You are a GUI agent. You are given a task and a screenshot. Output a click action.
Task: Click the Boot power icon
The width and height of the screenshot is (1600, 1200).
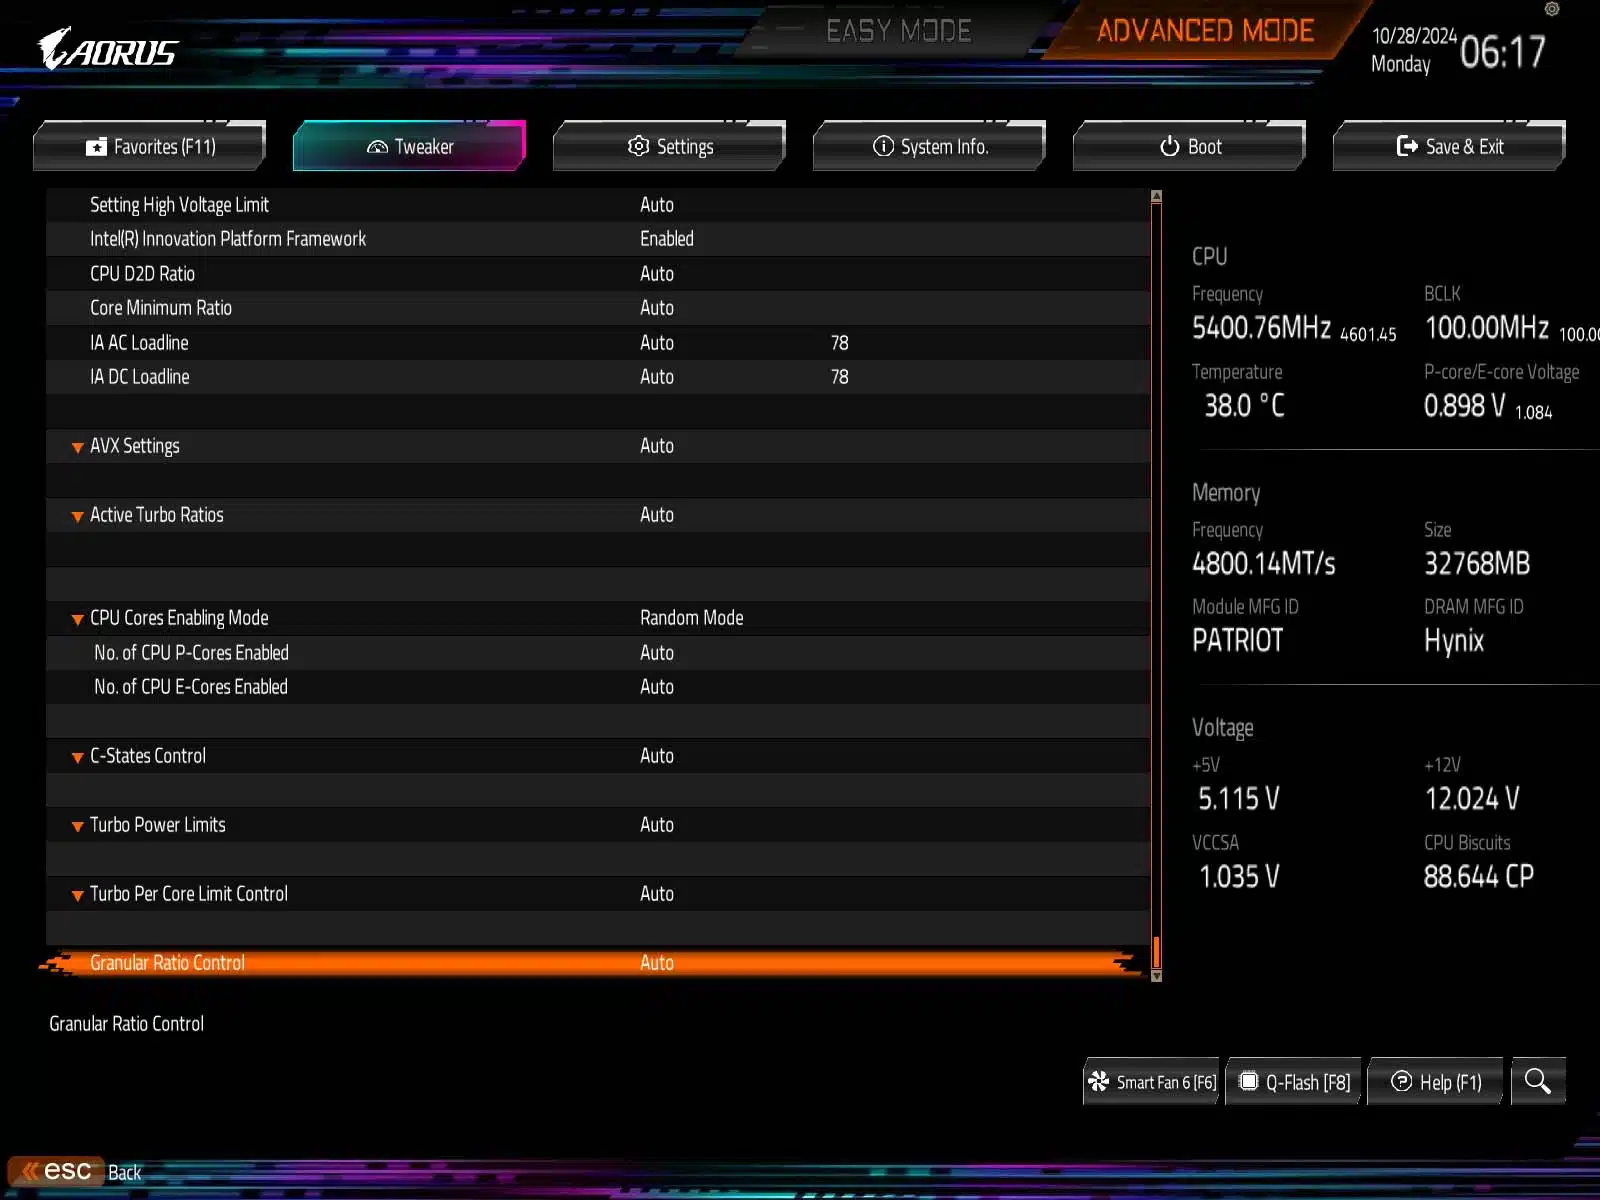[1169, 146]
